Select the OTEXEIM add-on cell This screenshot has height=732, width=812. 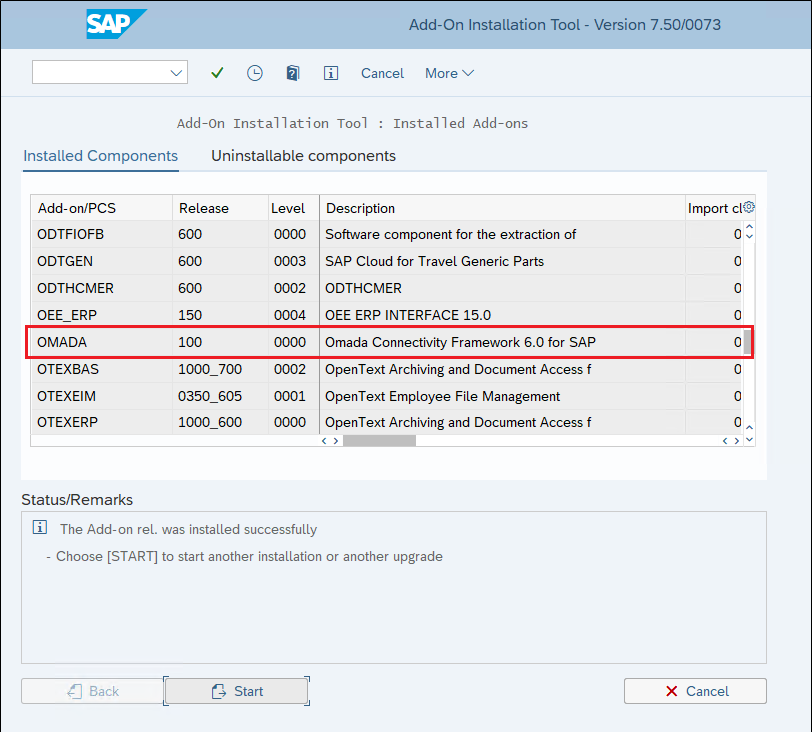point(102,396)
